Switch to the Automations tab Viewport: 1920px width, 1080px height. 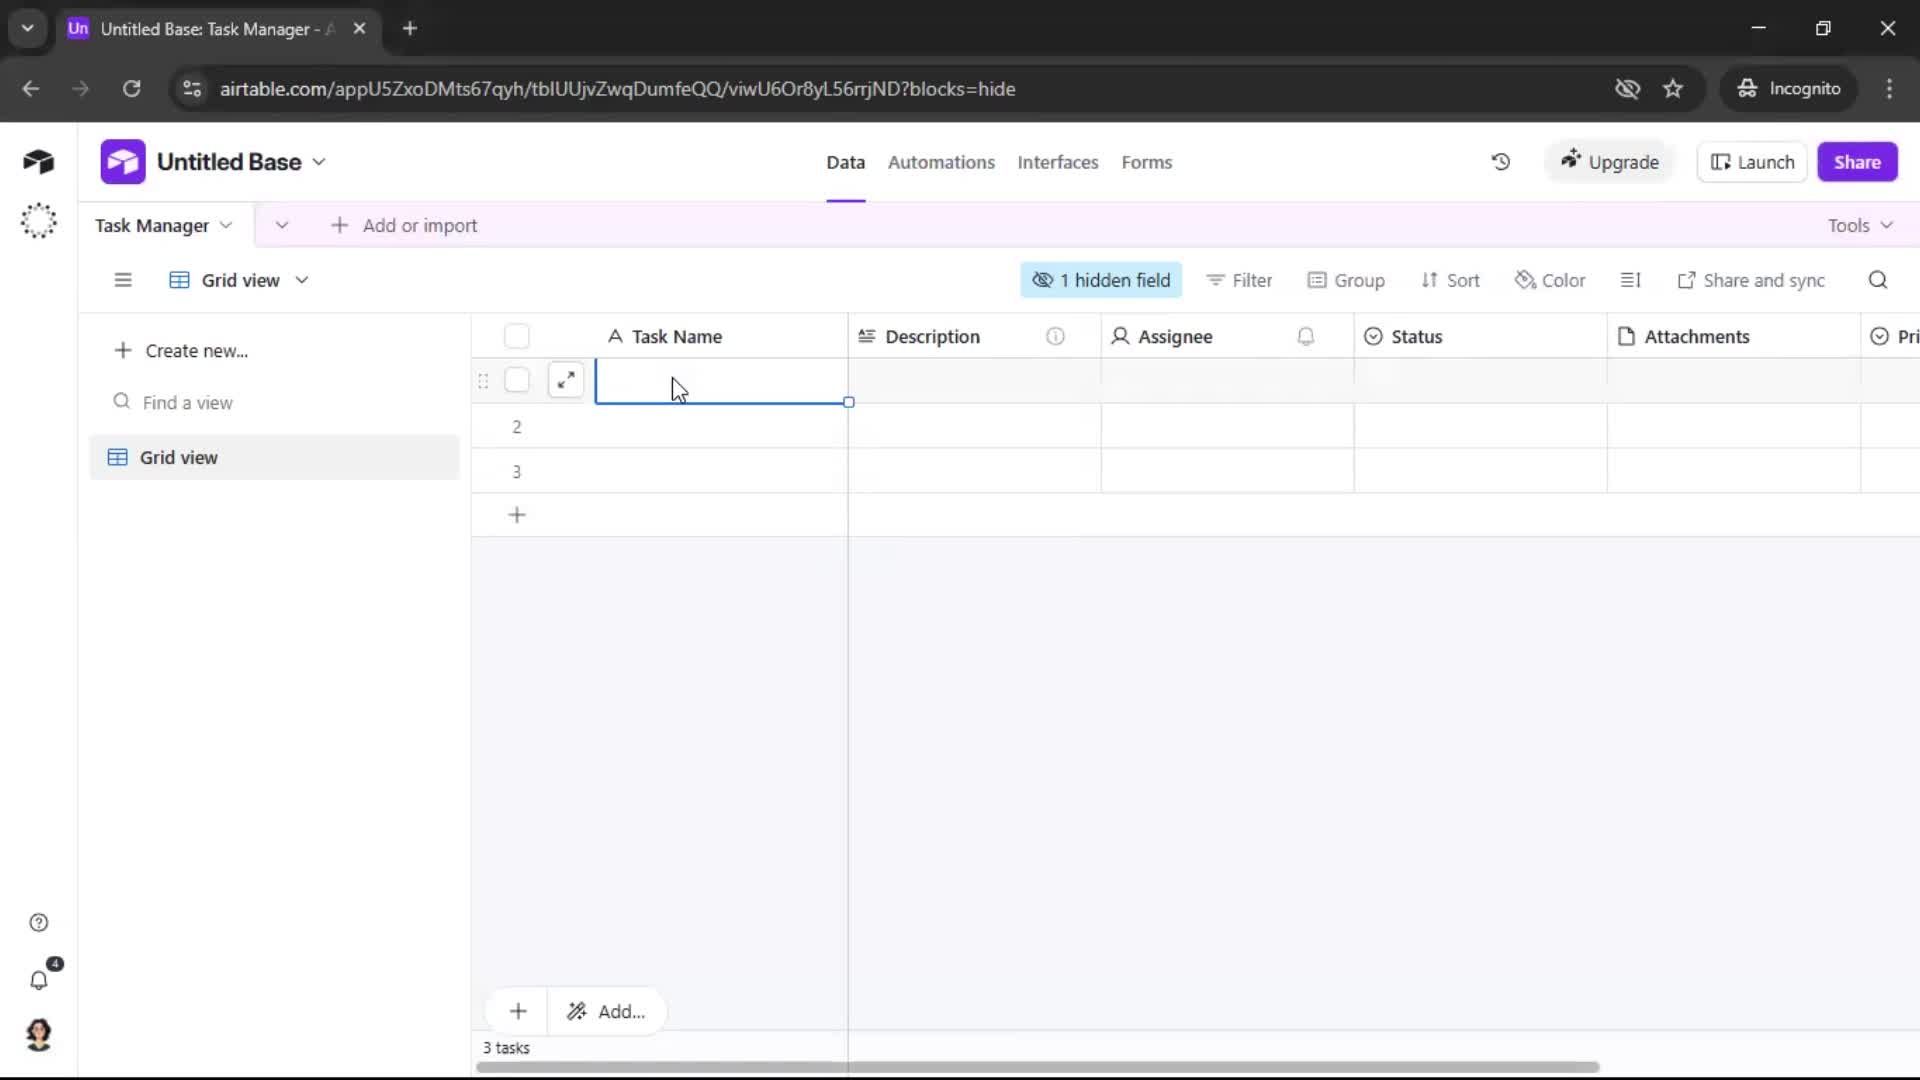pos(941,162)
